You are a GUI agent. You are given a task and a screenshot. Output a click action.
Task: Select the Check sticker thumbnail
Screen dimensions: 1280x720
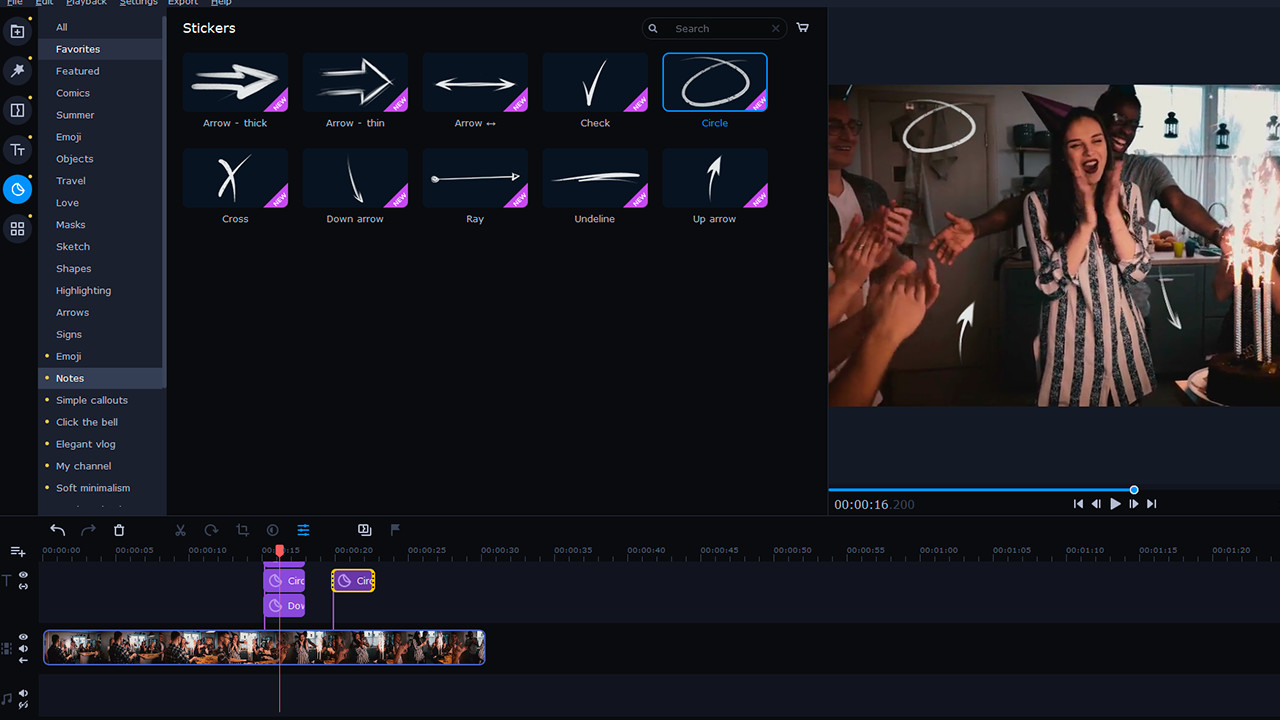click(x=594, y=82)
